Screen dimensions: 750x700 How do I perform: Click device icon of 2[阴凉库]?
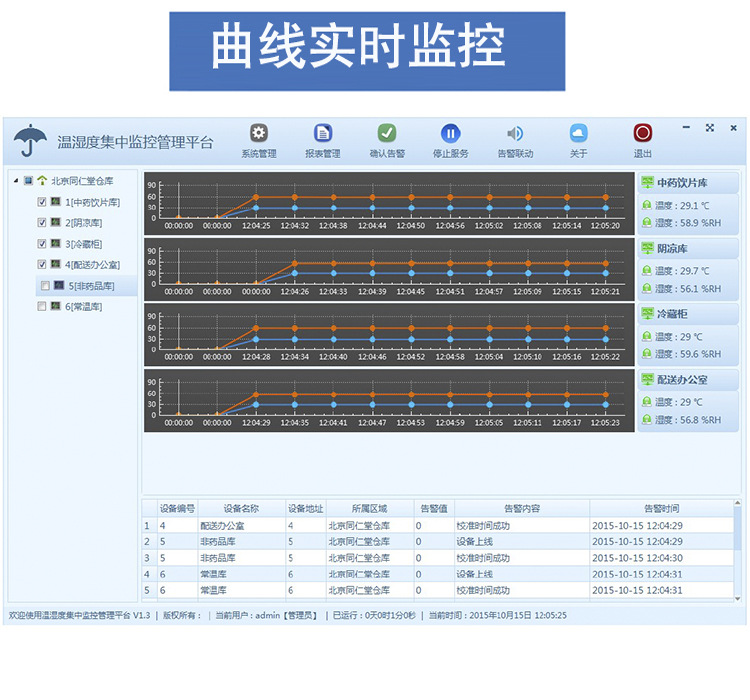(x=56, y=222)
